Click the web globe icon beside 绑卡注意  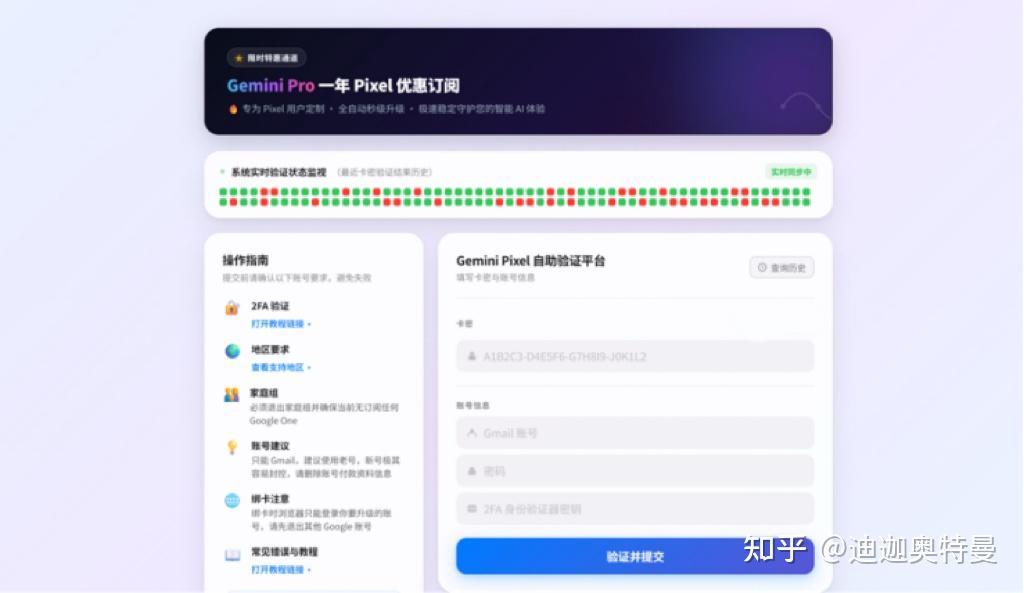click(x=232, y=501)
